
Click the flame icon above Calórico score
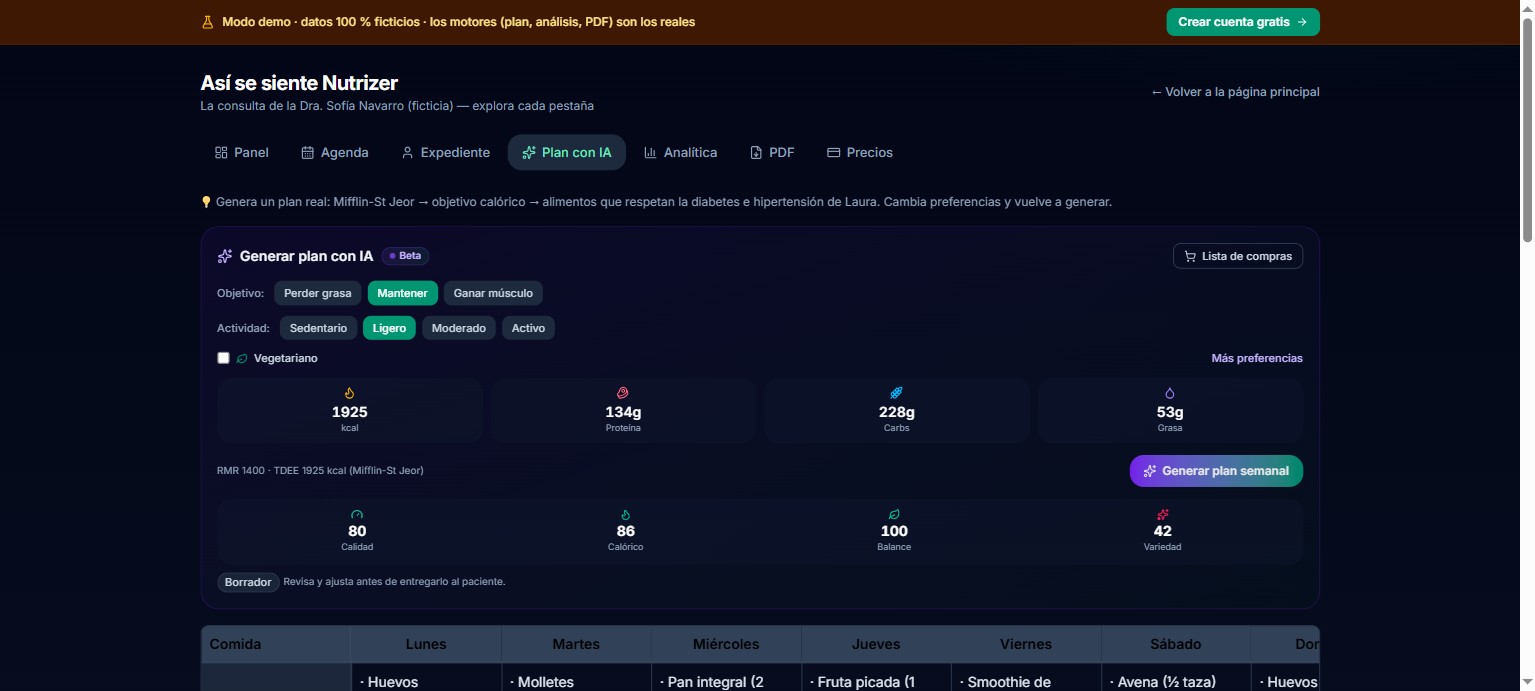tap(626, 515)
